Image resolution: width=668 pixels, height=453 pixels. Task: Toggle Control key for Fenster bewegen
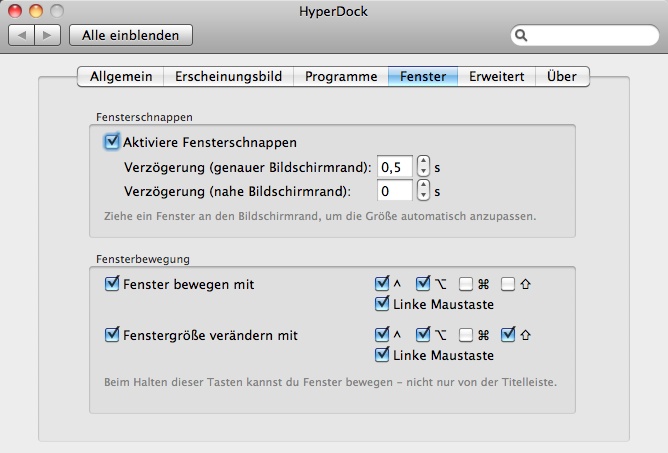coord(382,283)
